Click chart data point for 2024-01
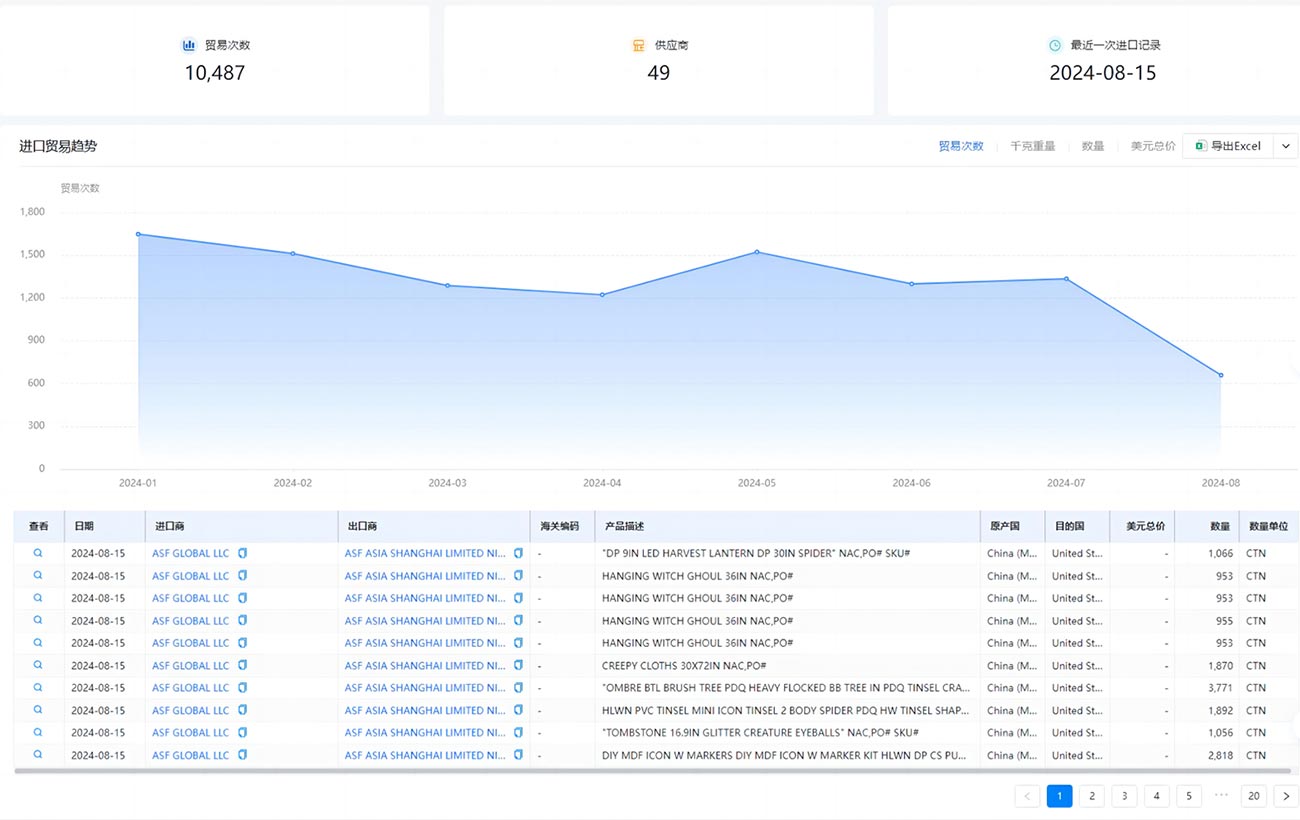 coord(138,234)
